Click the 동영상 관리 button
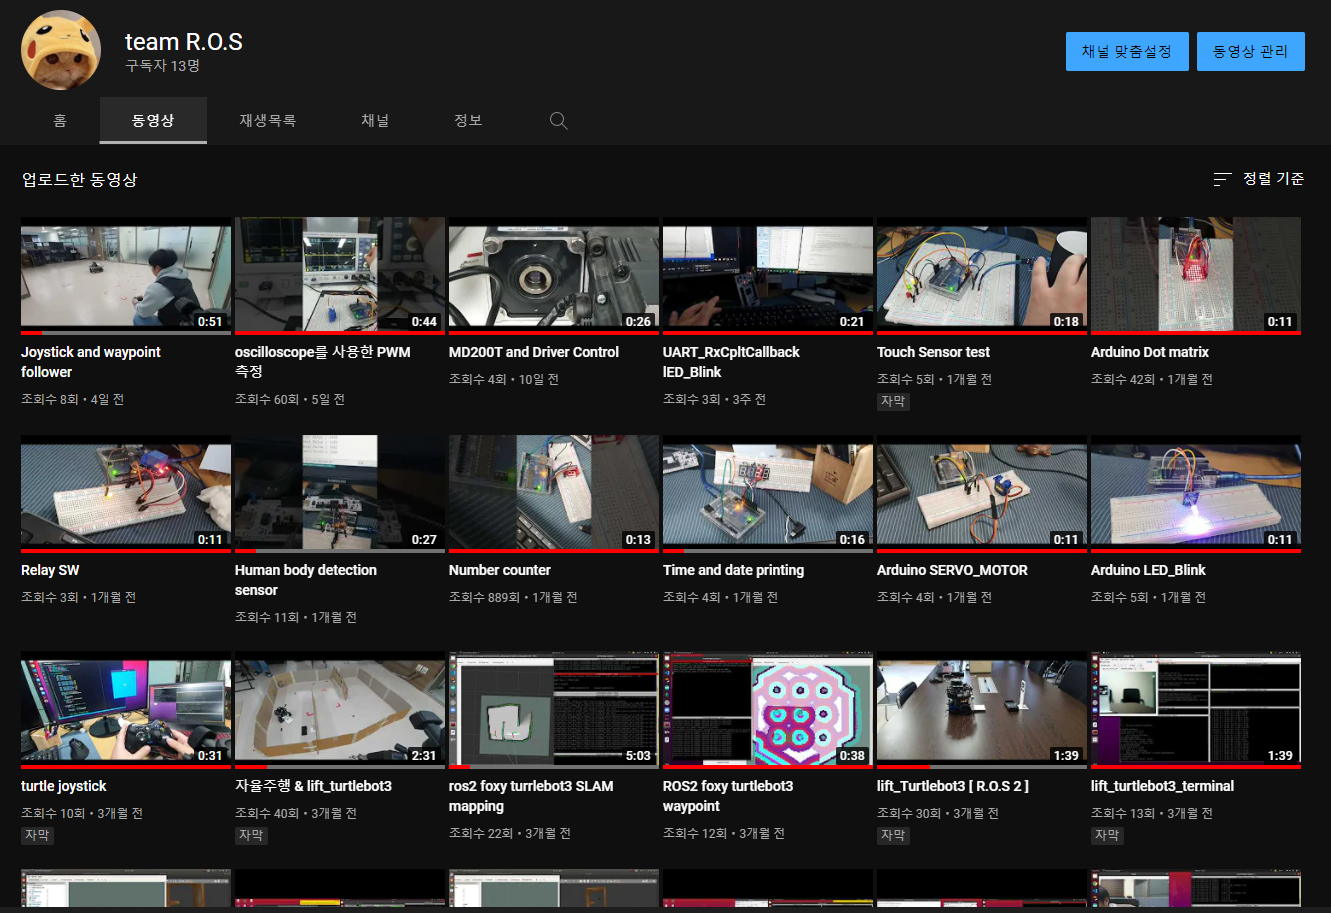The width and height of the screenshot is (1331, 913). [x=1250, y=51]
